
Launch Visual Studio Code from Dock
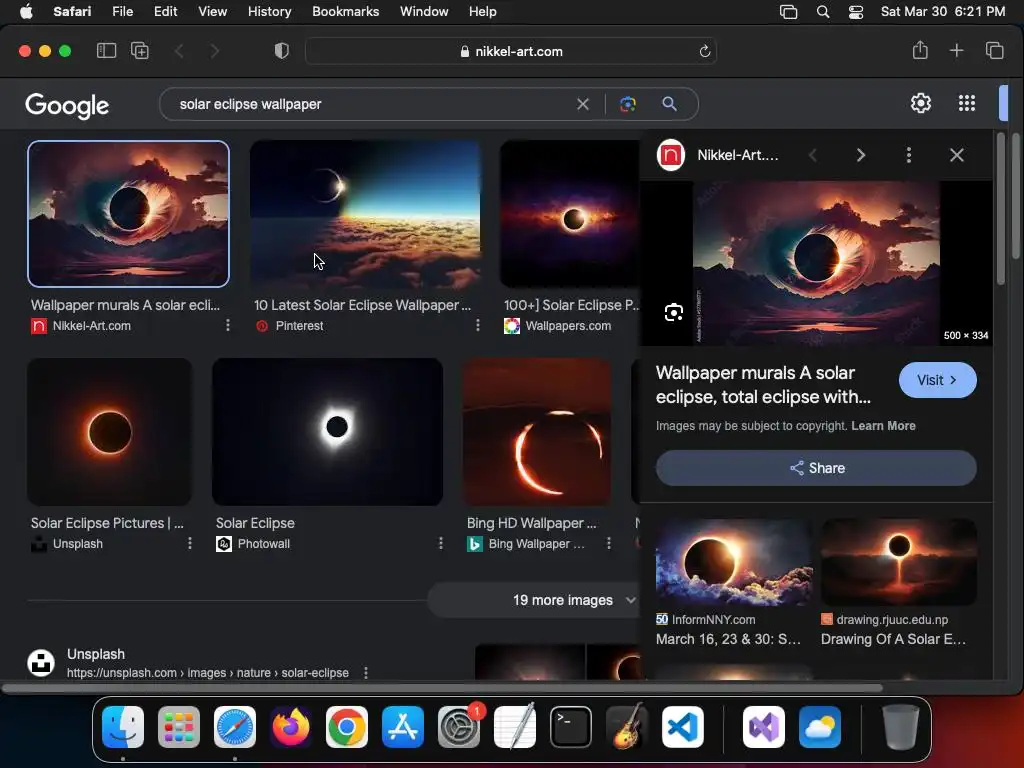point(682,727)
